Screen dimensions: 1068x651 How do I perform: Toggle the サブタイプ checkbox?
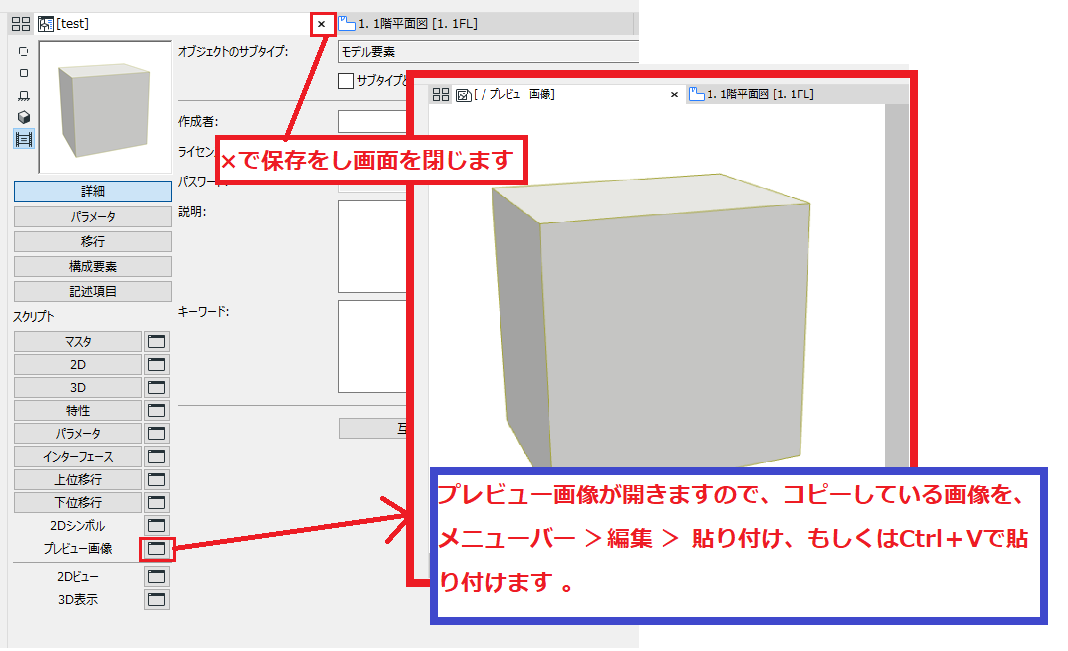(346, 81)
